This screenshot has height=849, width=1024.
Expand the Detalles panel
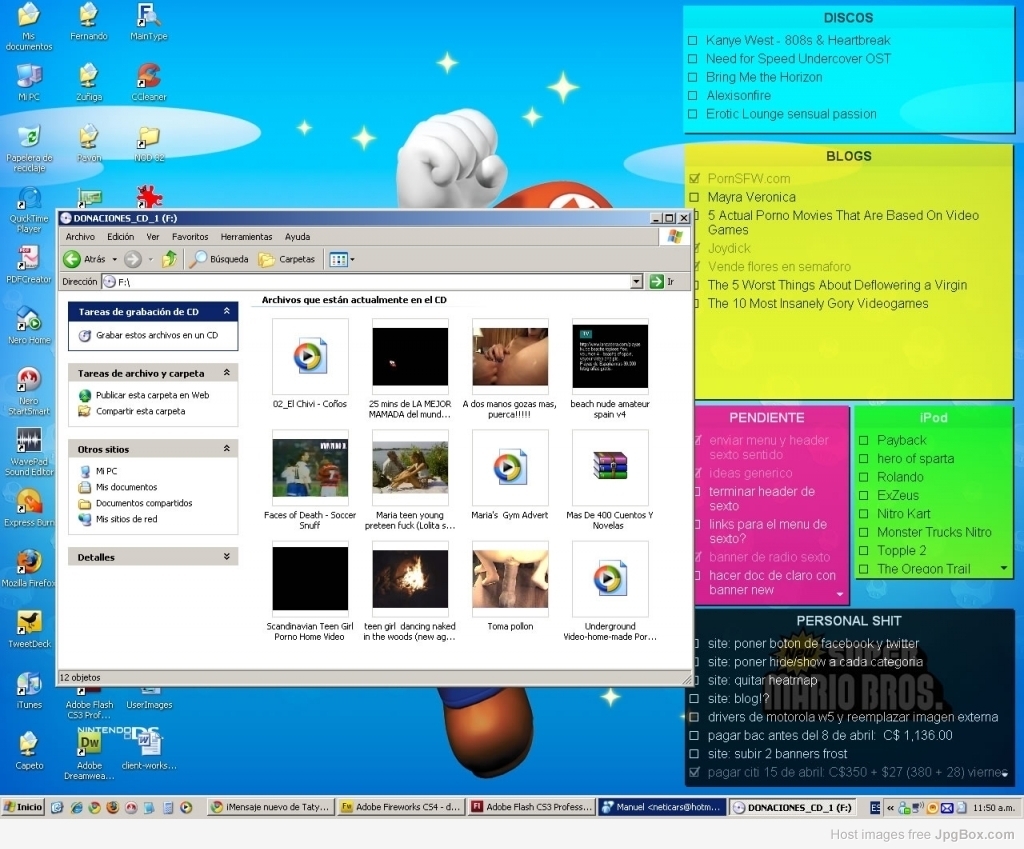tap(227, 556)
